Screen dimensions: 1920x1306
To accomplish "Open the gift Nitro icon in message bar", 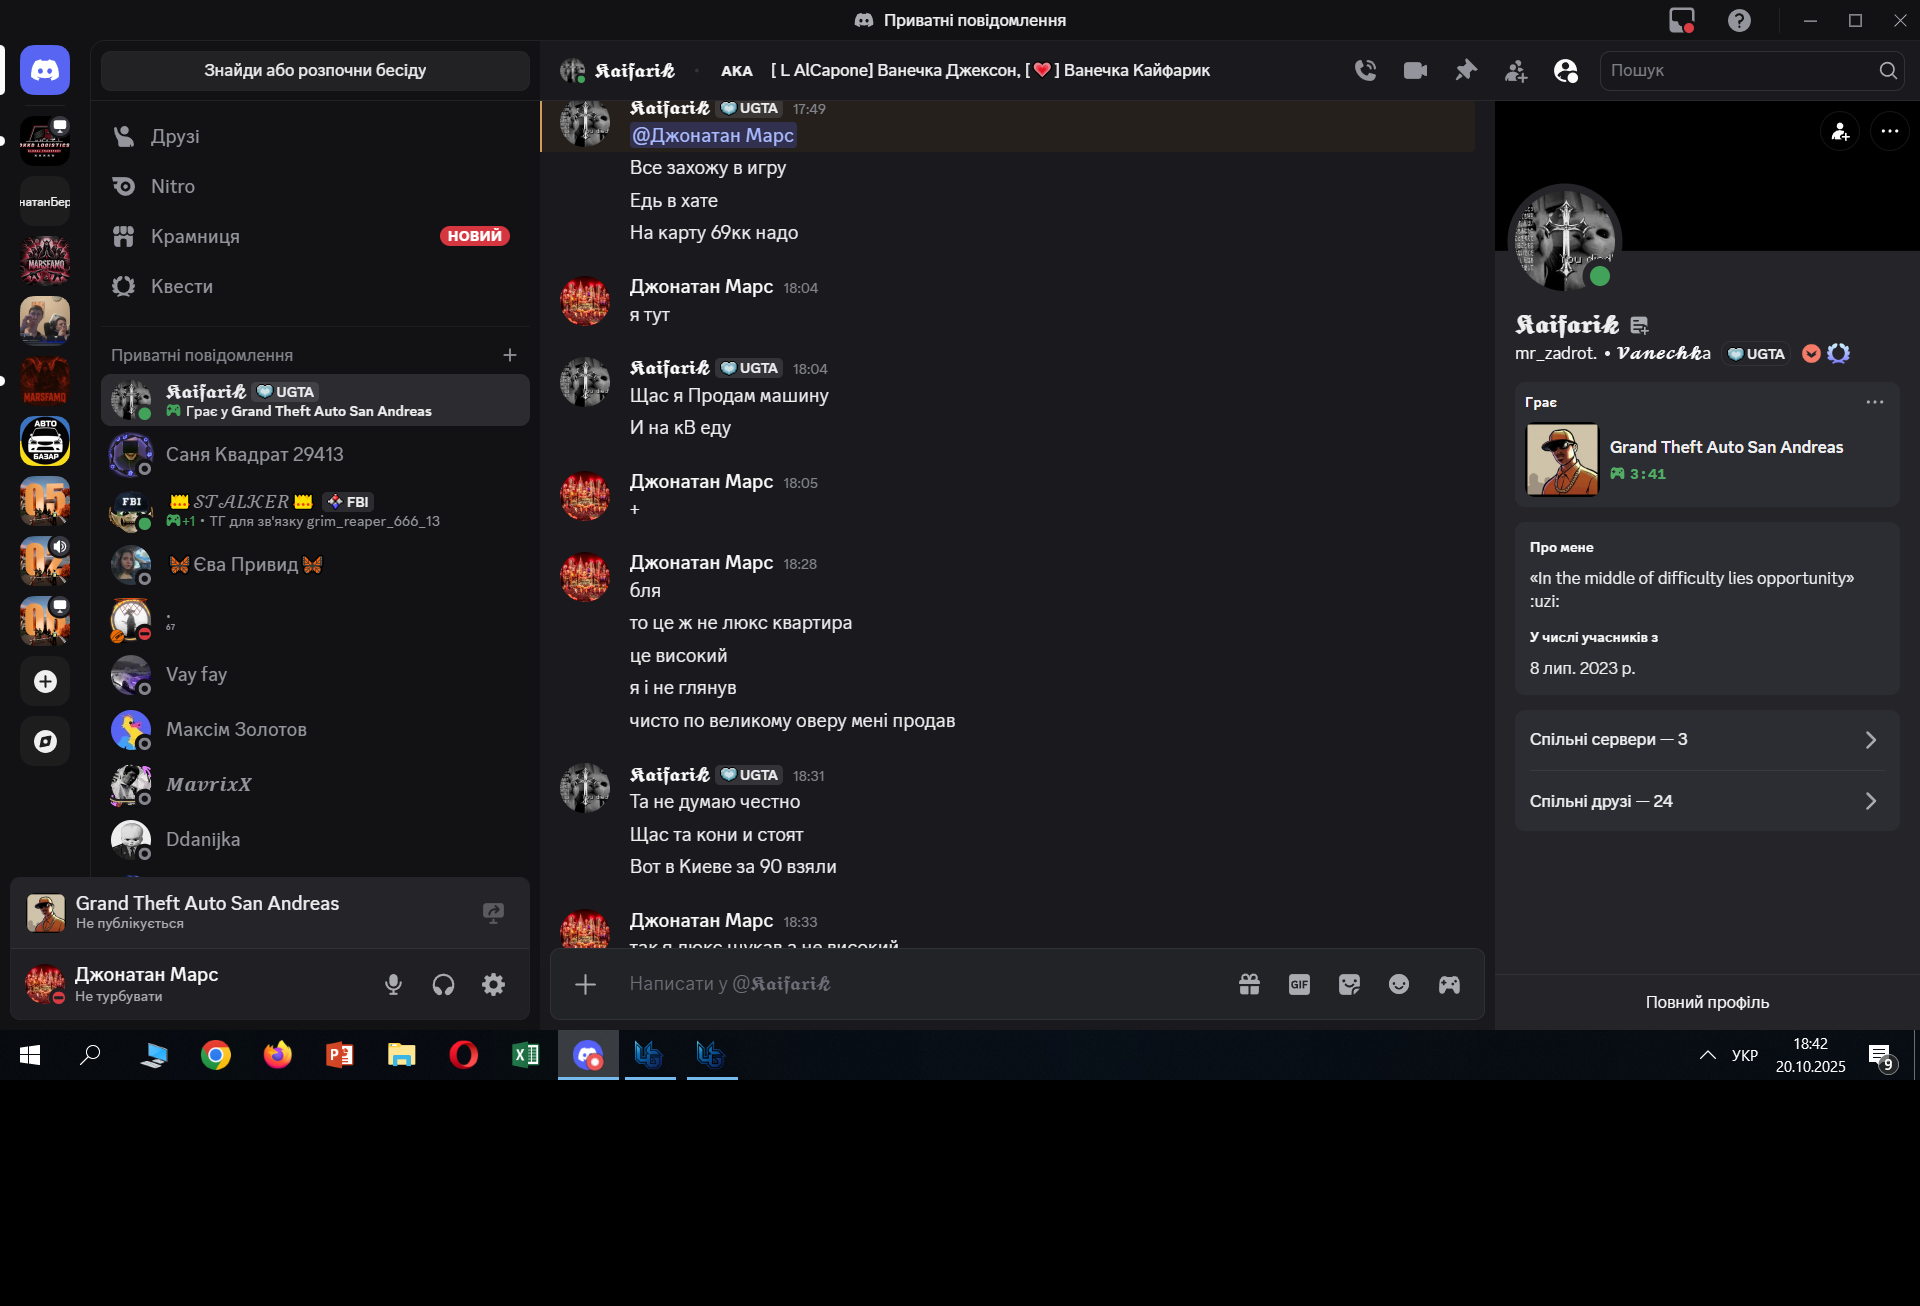I will pyautogui.click(x=1249, y=984).
